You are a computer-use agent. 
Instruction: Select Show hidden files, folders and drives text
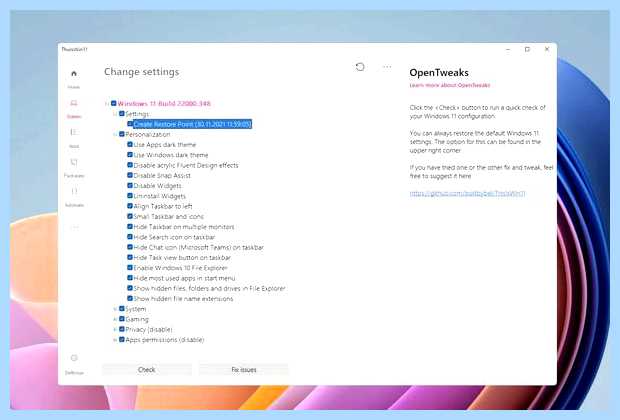(209, 289)
